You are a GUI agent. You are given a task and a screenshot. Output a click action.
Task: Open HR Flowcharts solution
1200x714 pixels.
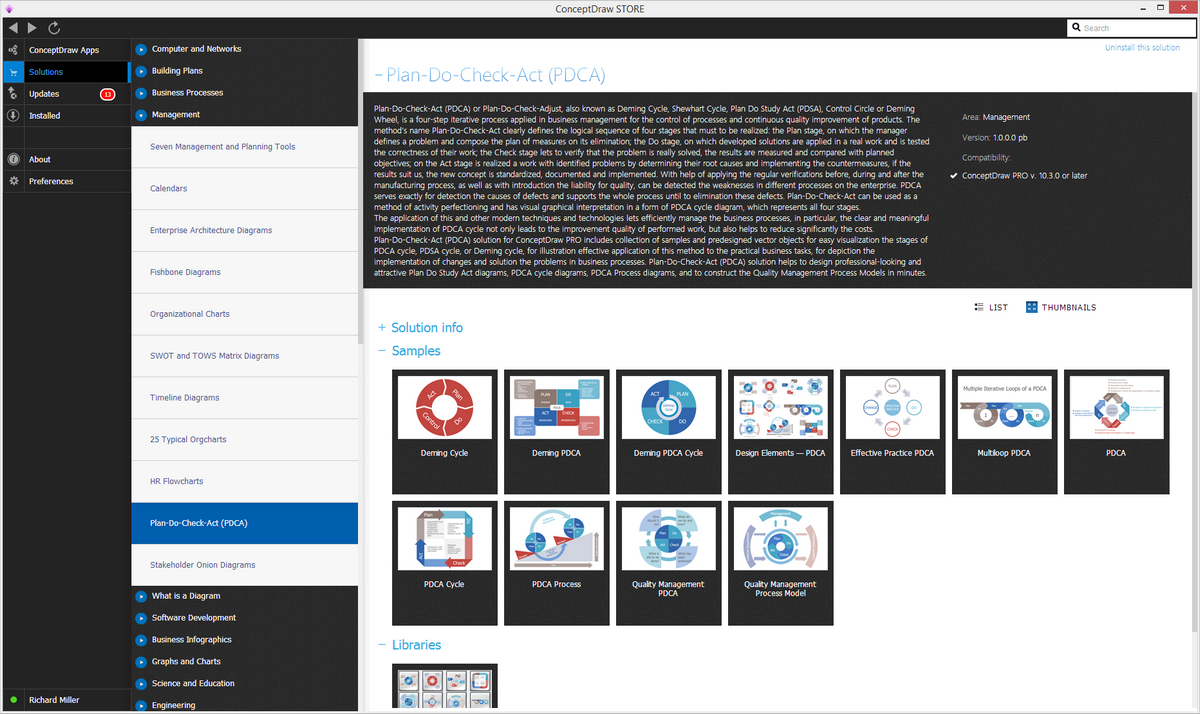244,481
